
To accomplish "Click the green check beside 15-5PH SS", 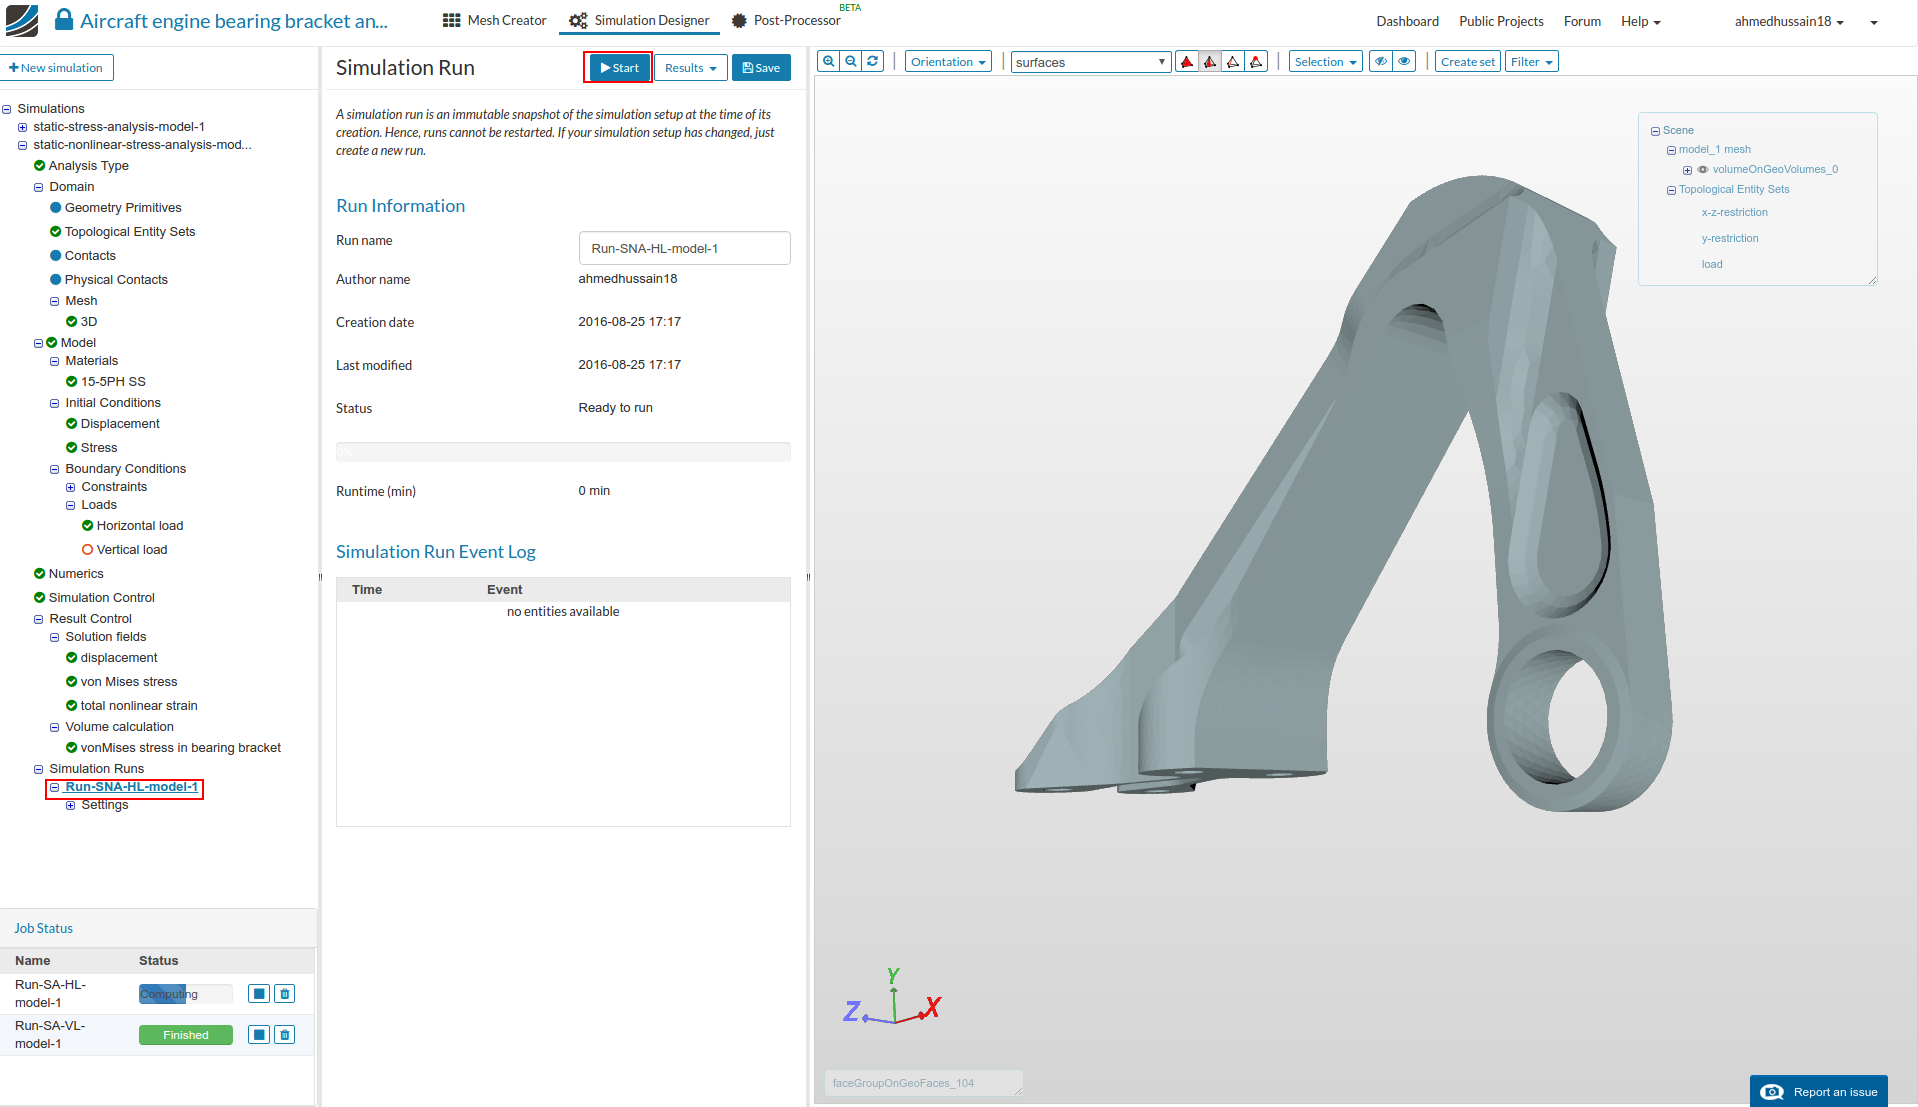I will pos(71,382).
